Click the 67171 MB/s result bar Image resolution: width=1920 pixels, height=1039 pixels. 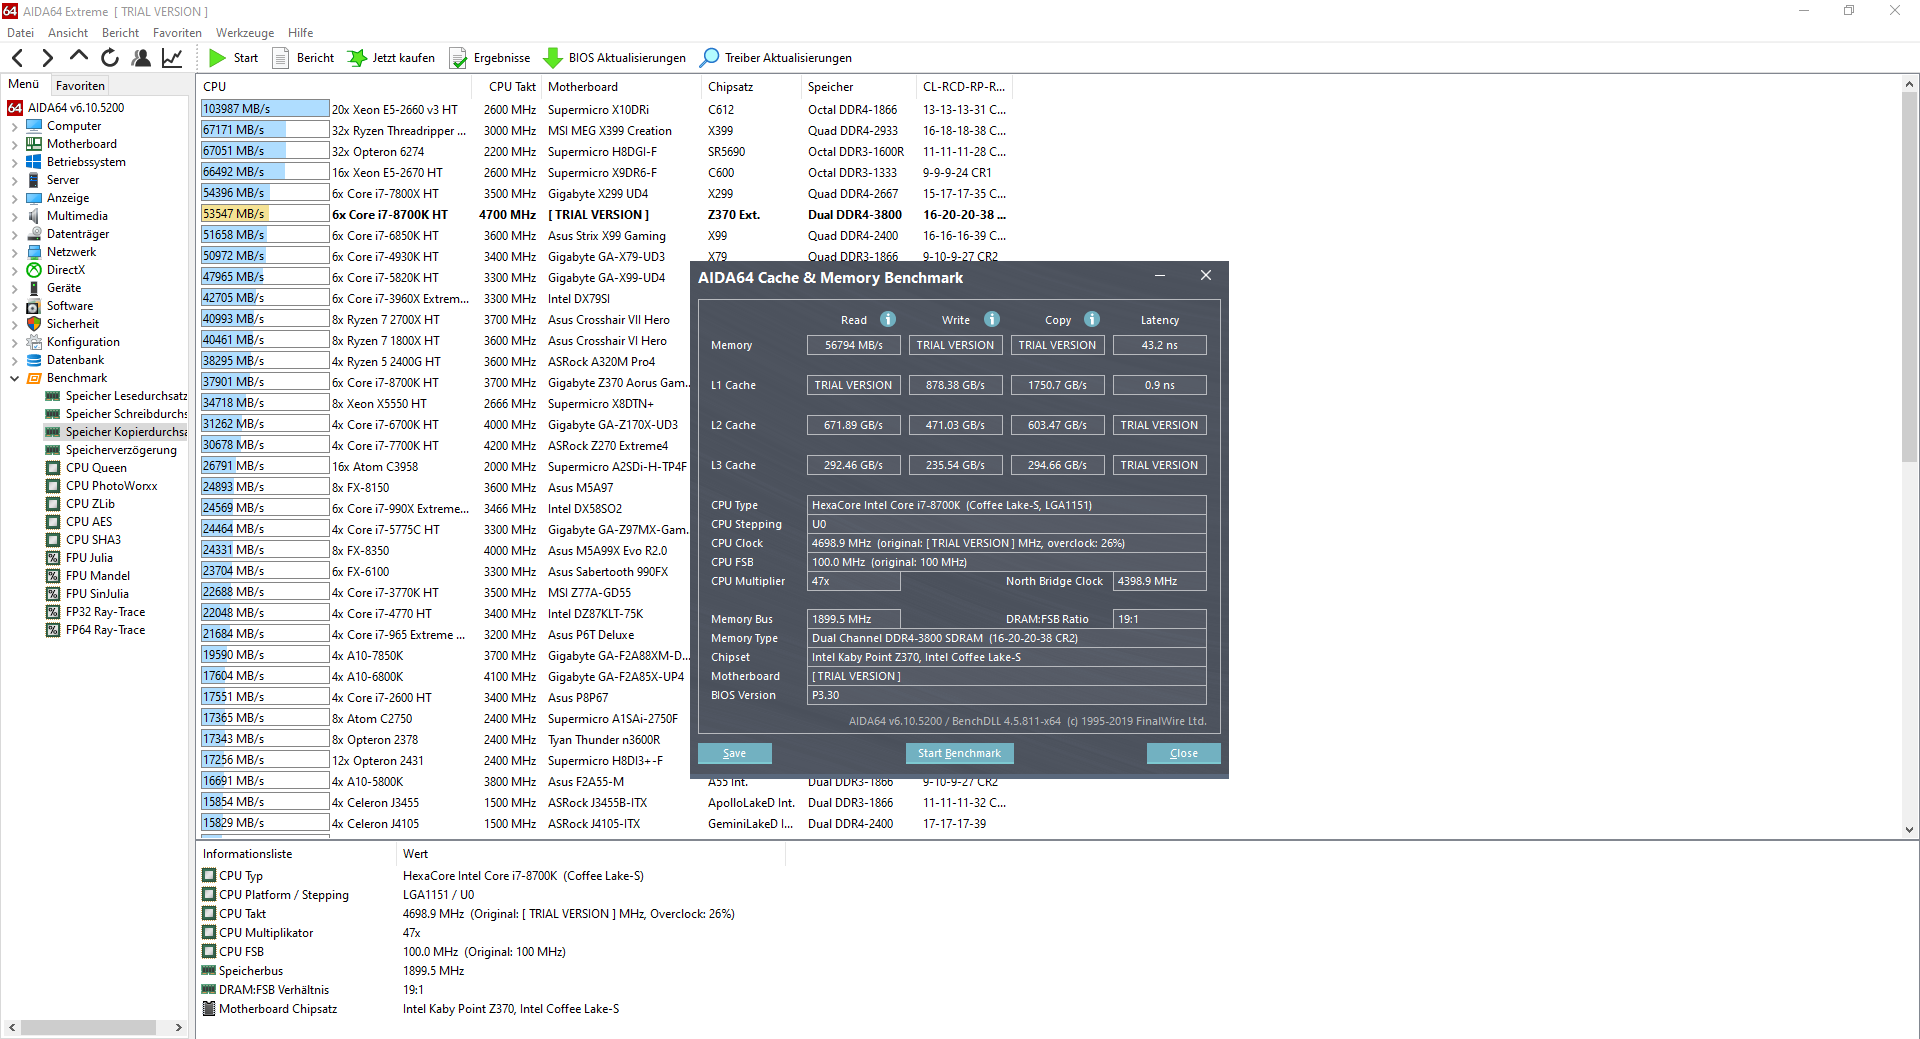(x=265, y=130)
